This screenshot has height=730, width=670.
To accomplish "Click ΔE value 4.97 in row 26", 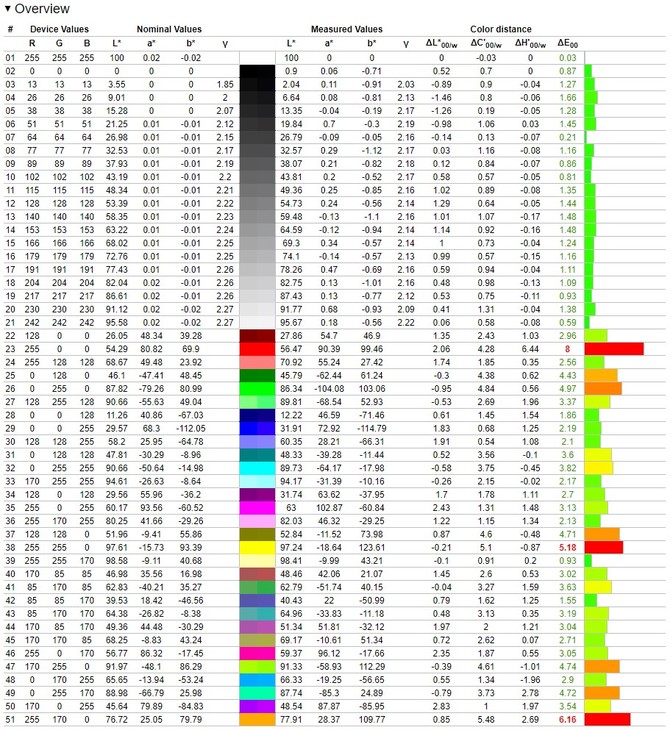I will coord(568,389).
